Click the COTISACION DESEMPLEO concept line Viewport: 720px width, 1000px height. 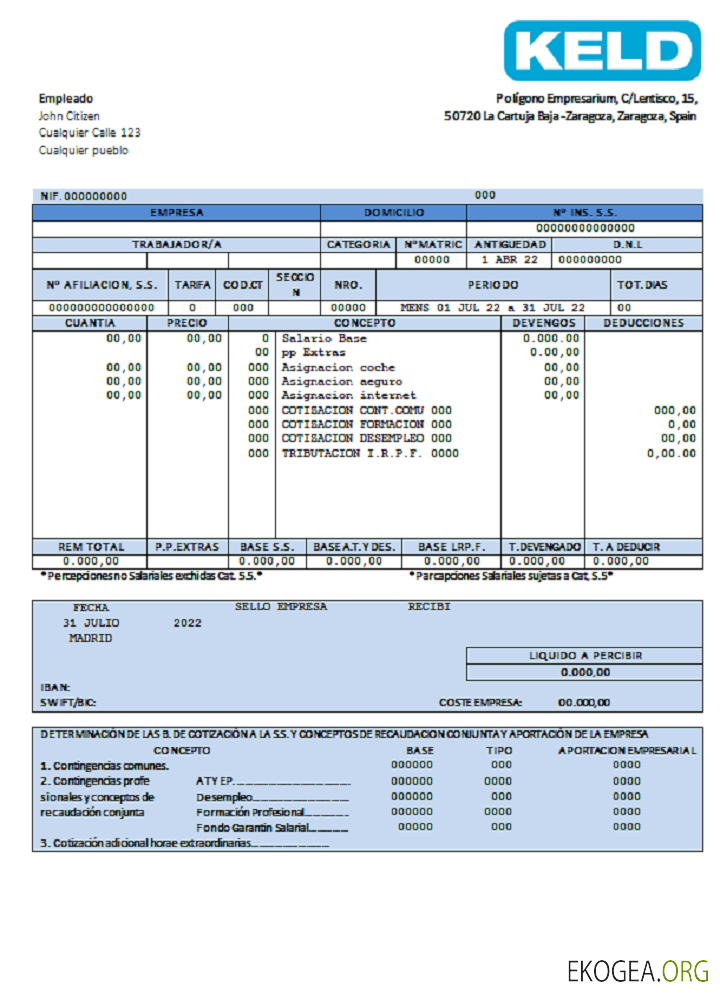366,438
